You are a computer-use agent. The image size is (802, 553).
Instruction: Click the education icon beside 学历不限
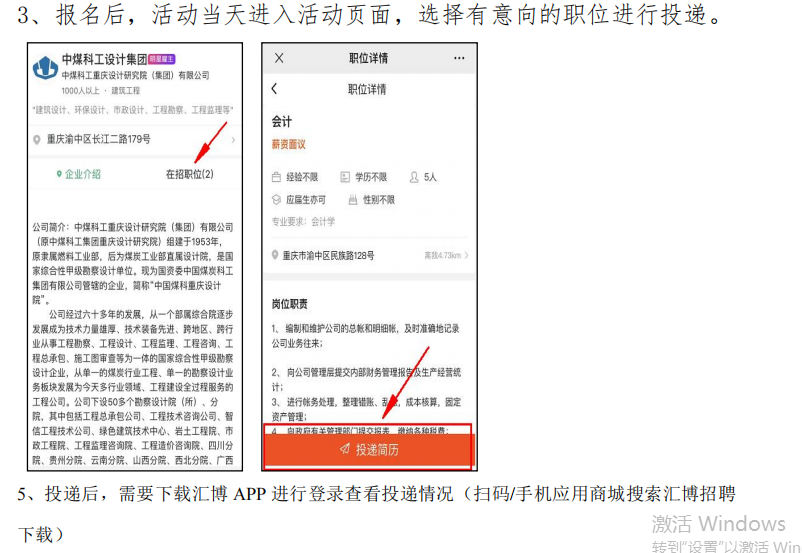point(345,177)
